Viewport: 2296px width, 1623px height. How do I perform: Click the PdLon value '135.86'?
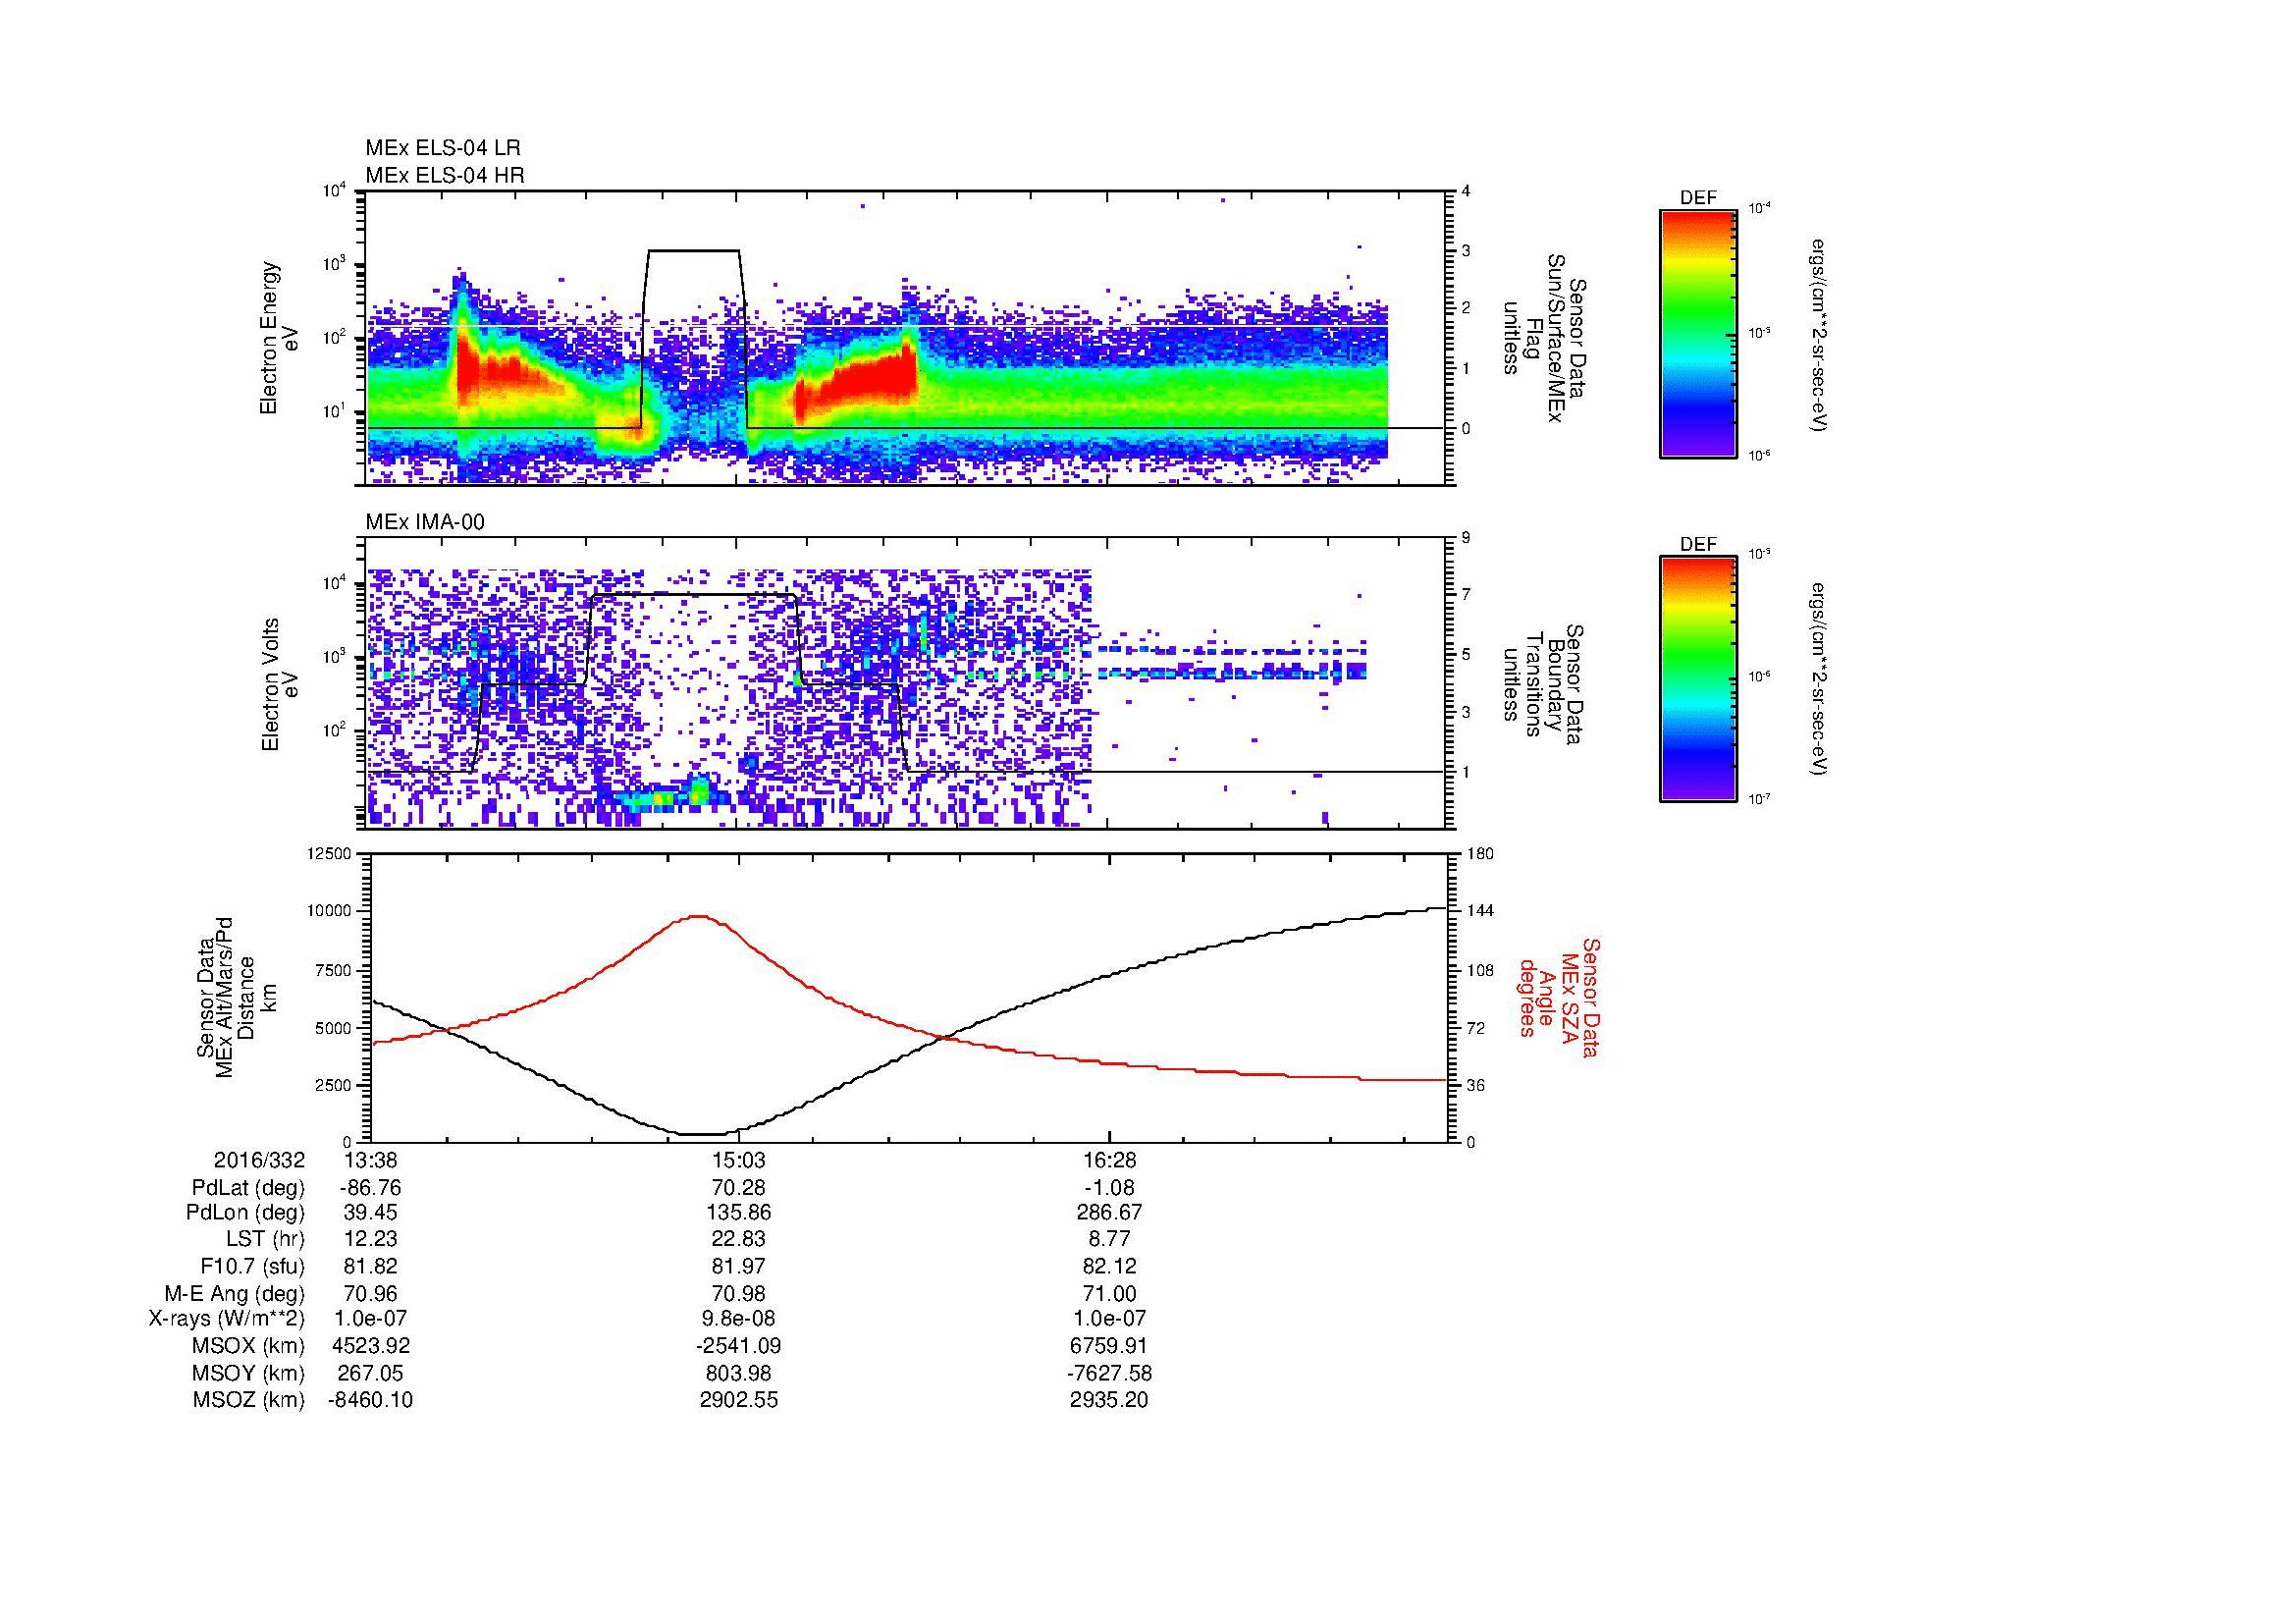[738, 1212]
